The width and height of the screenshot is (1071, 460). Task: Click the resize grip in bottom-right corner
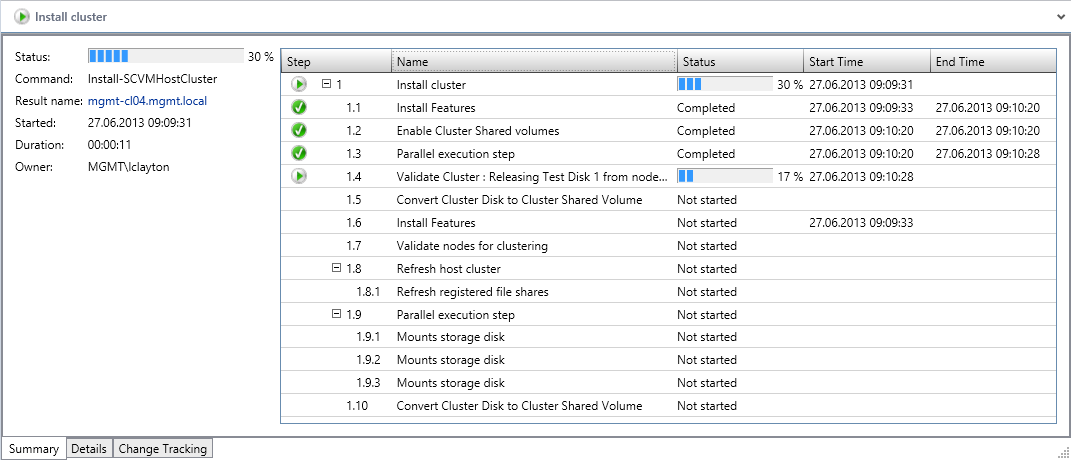(x=1063, y=452)
